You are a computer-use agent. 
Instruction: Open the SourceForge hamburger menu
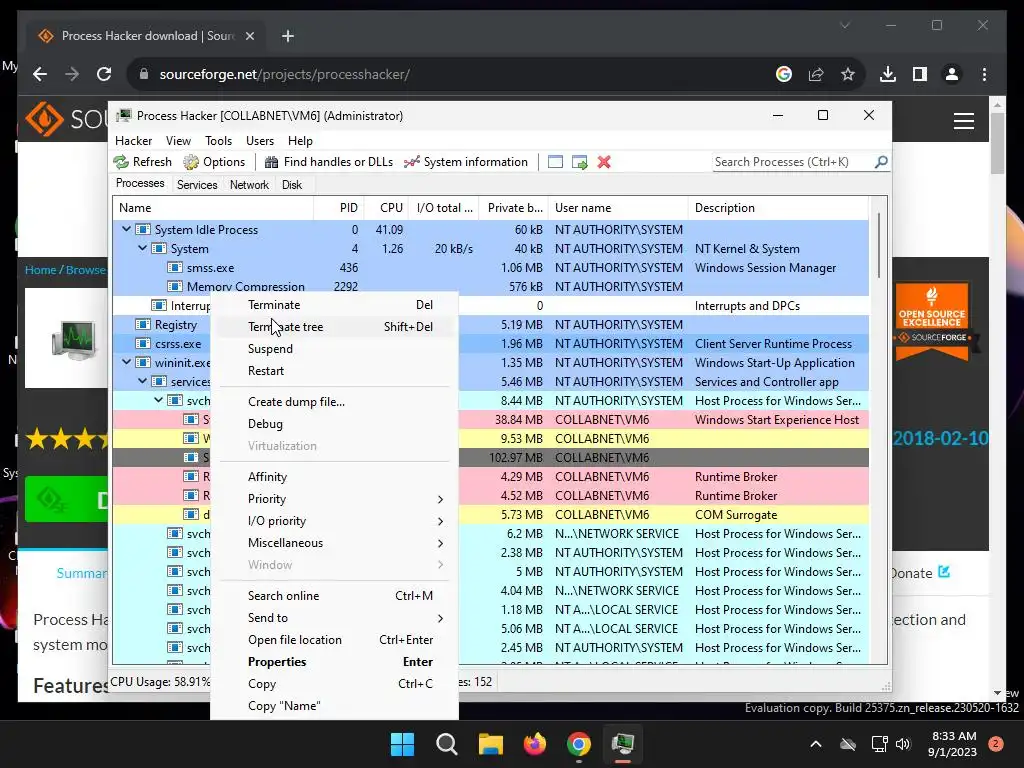963,121
